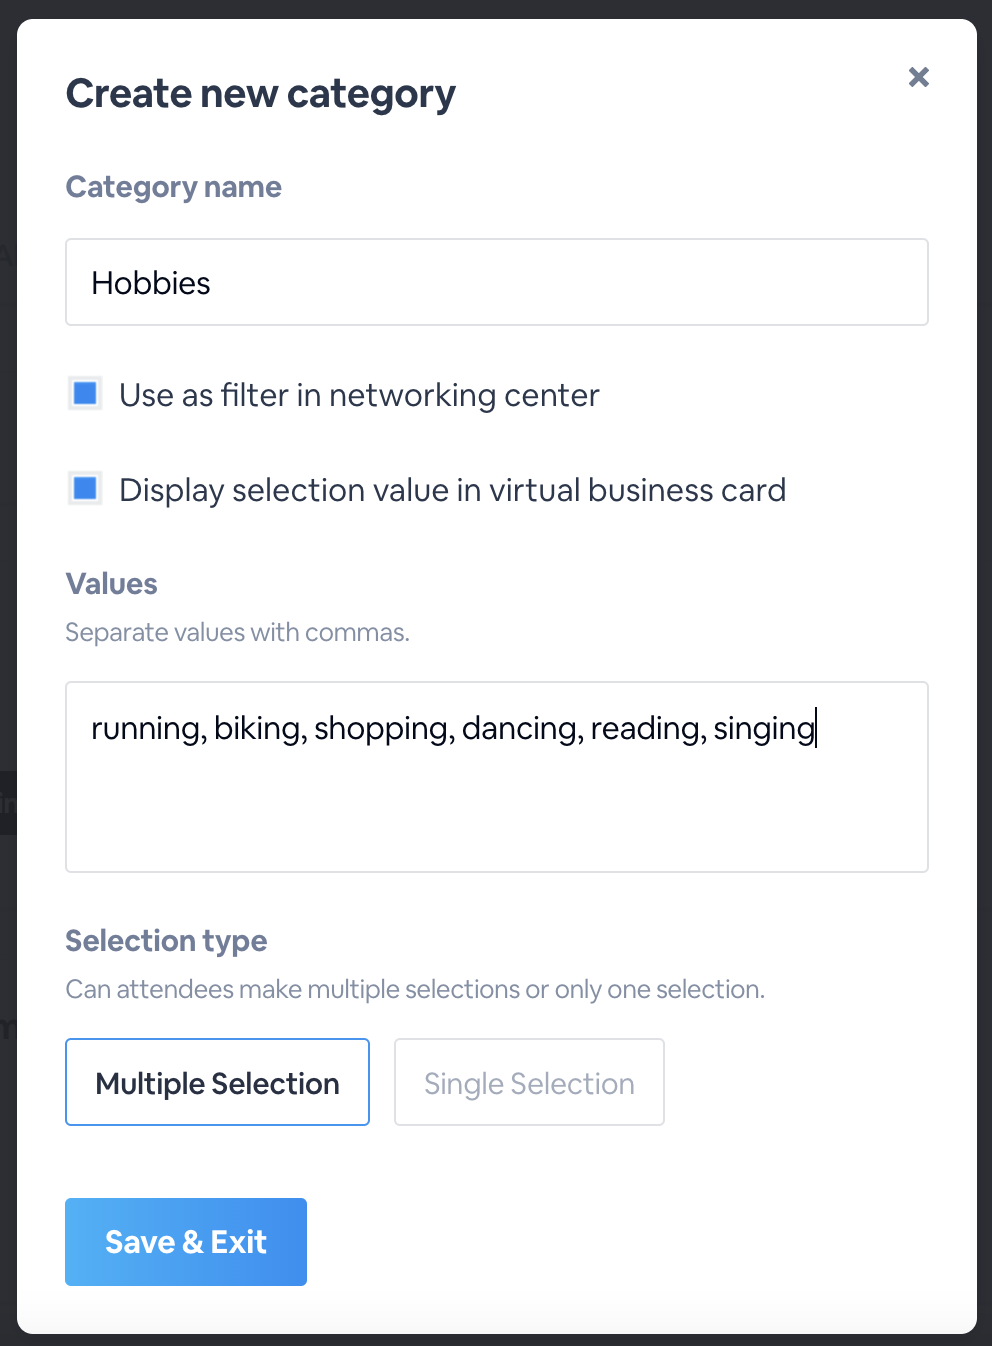Click the 'Values' section label
Screen dimensions: 992x1346
pyautogui.click(x=111, y=584)
